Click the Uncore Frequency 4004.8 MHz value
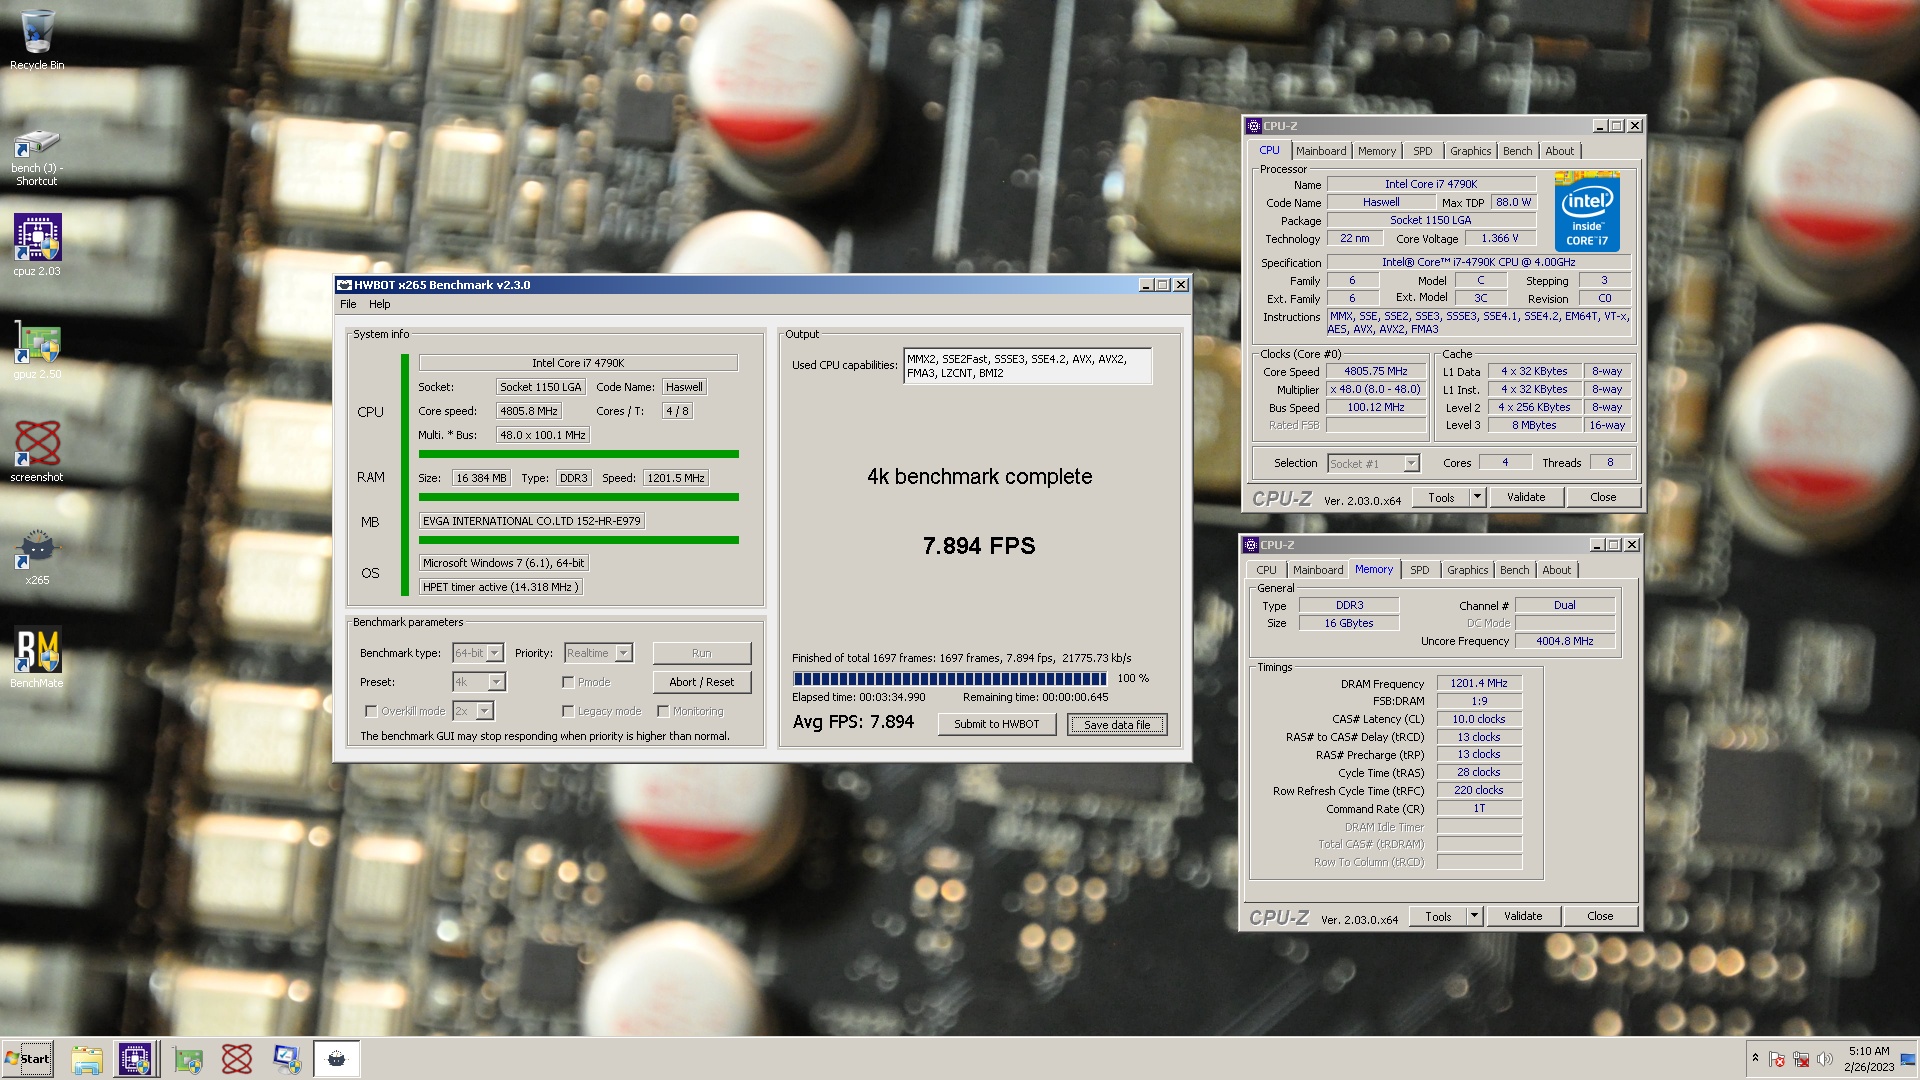1920x1080 pixels. 1564,641
